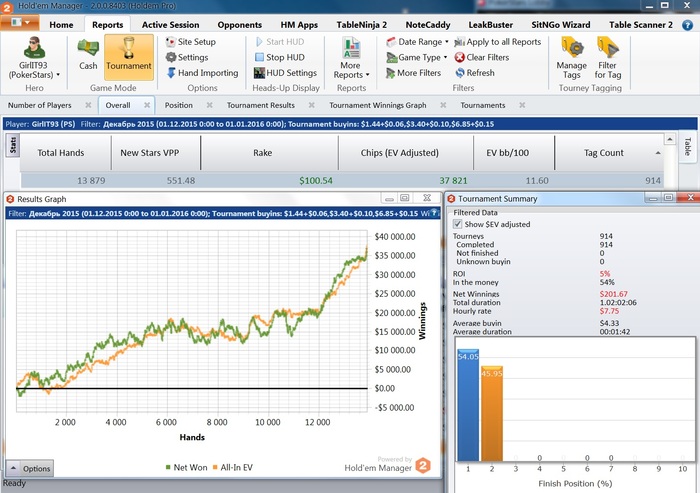Open More Filters
Screen dimensions: 700x493
(x=413, y=73)
